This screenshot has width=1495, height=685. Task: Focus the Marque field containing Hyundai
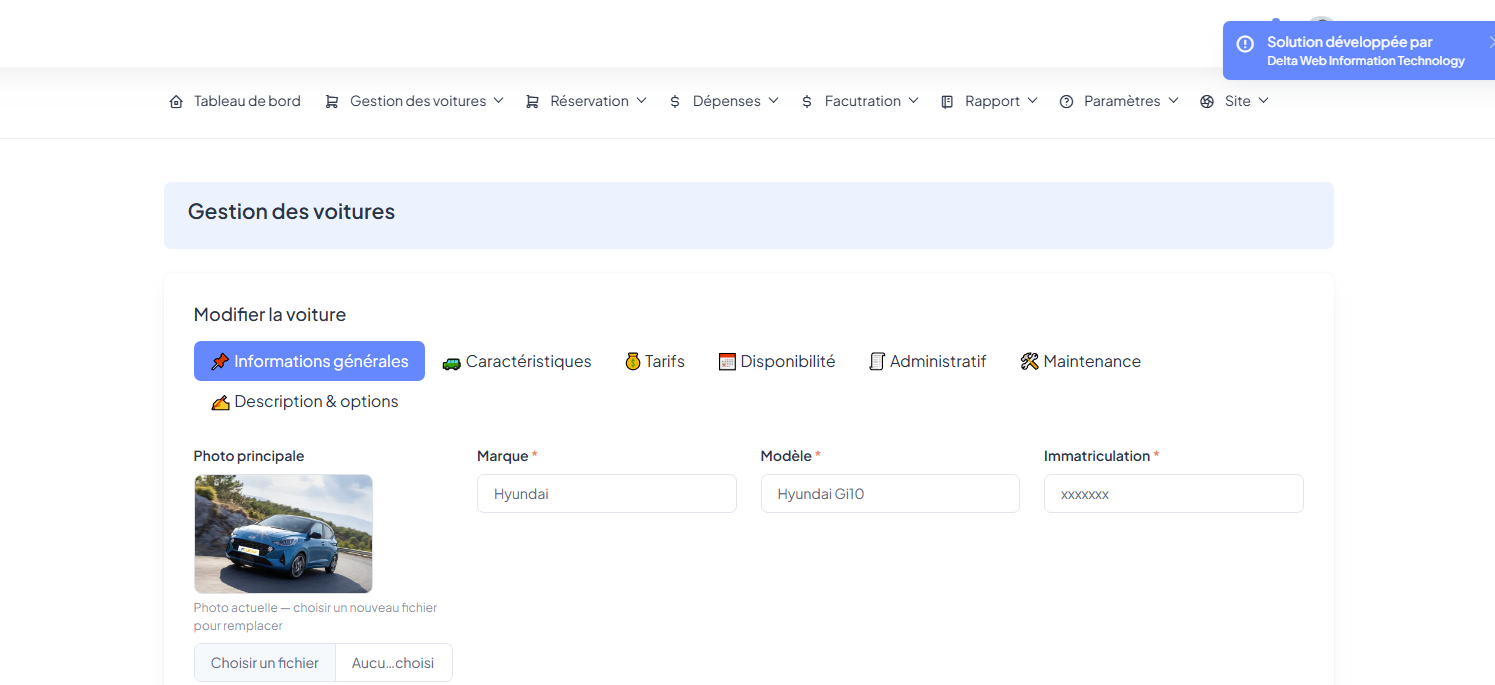tap(607, 494)
